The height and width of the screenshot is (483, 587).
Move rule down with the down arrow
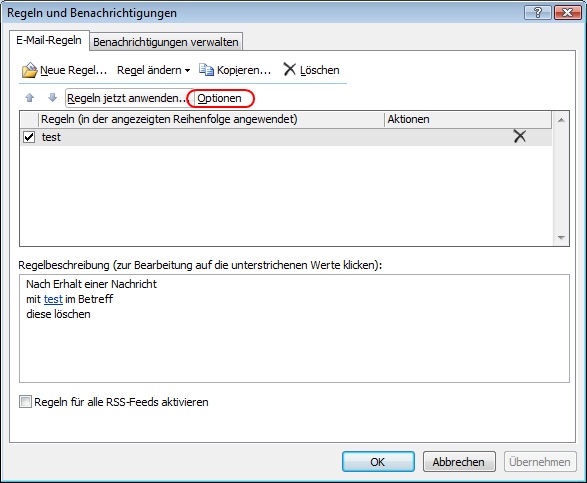click(x=52, y=98)
